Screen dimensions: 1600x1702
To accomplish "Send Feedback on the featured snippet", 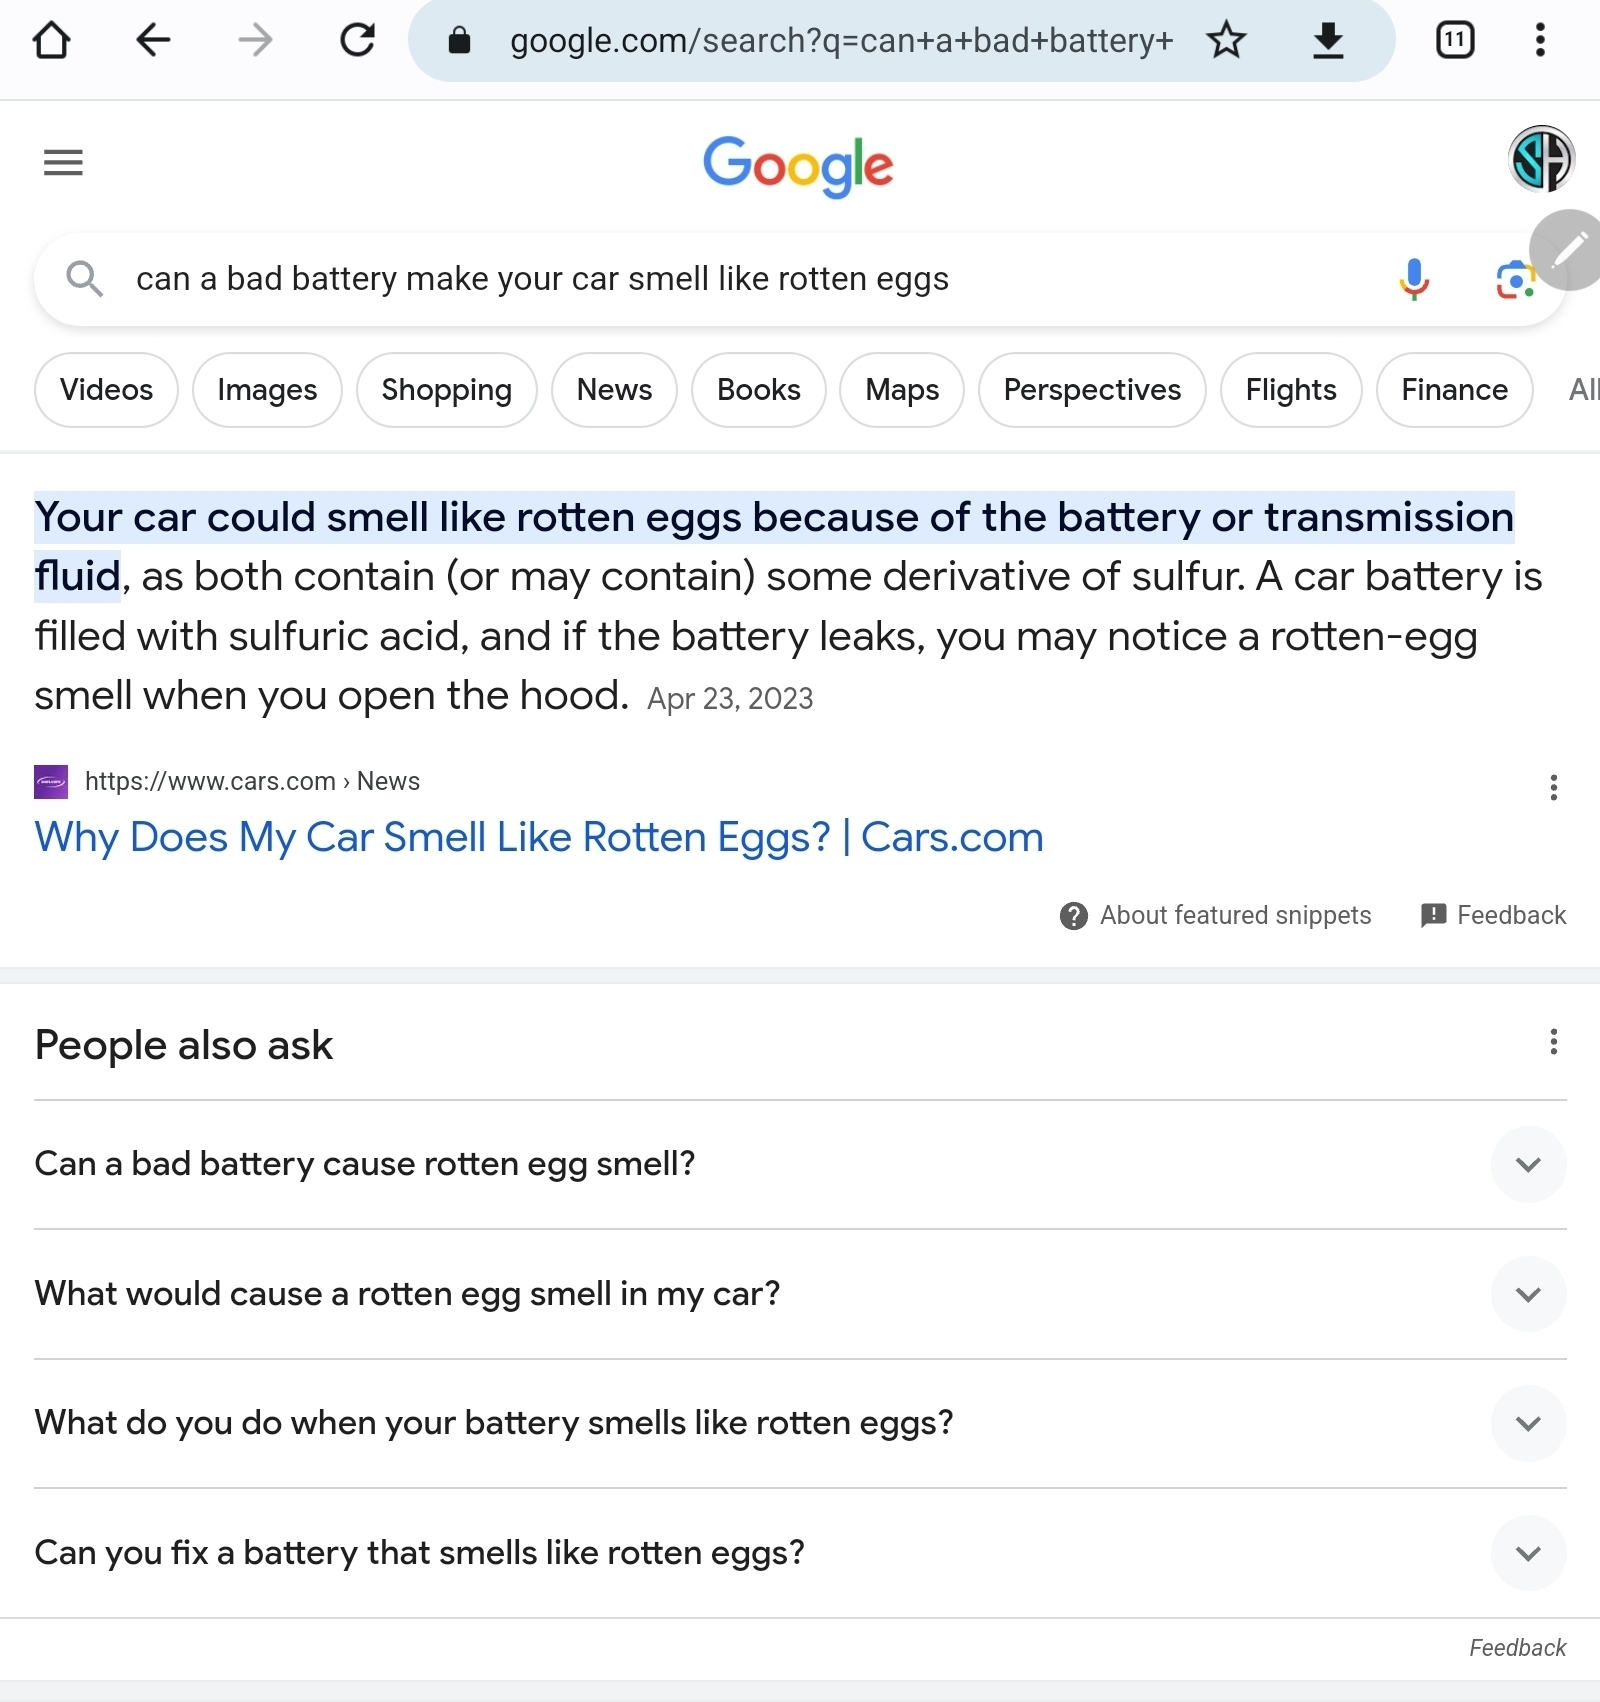I will [x=1494, y=915].
